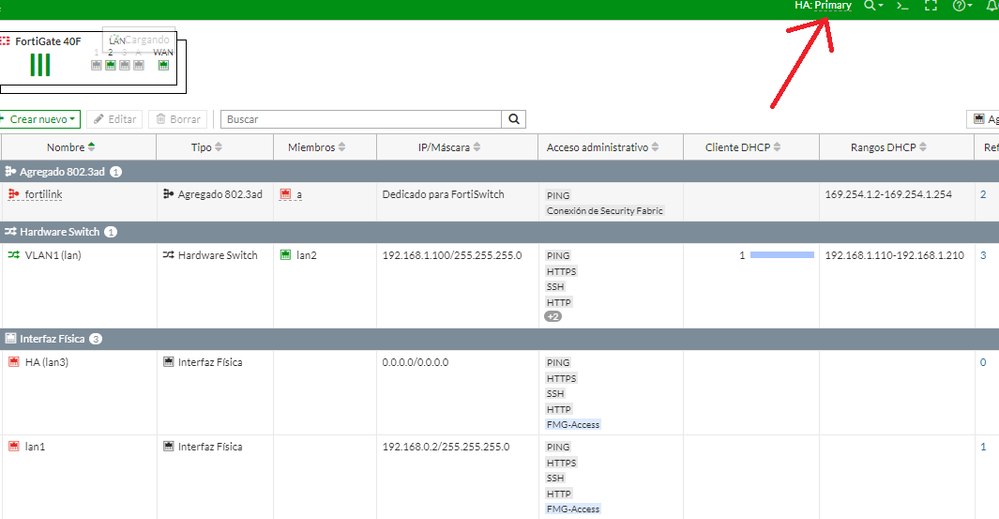The image size is (999, 519).
Task: Sort by Acceso administrativo column
Action: coord(602,147)
